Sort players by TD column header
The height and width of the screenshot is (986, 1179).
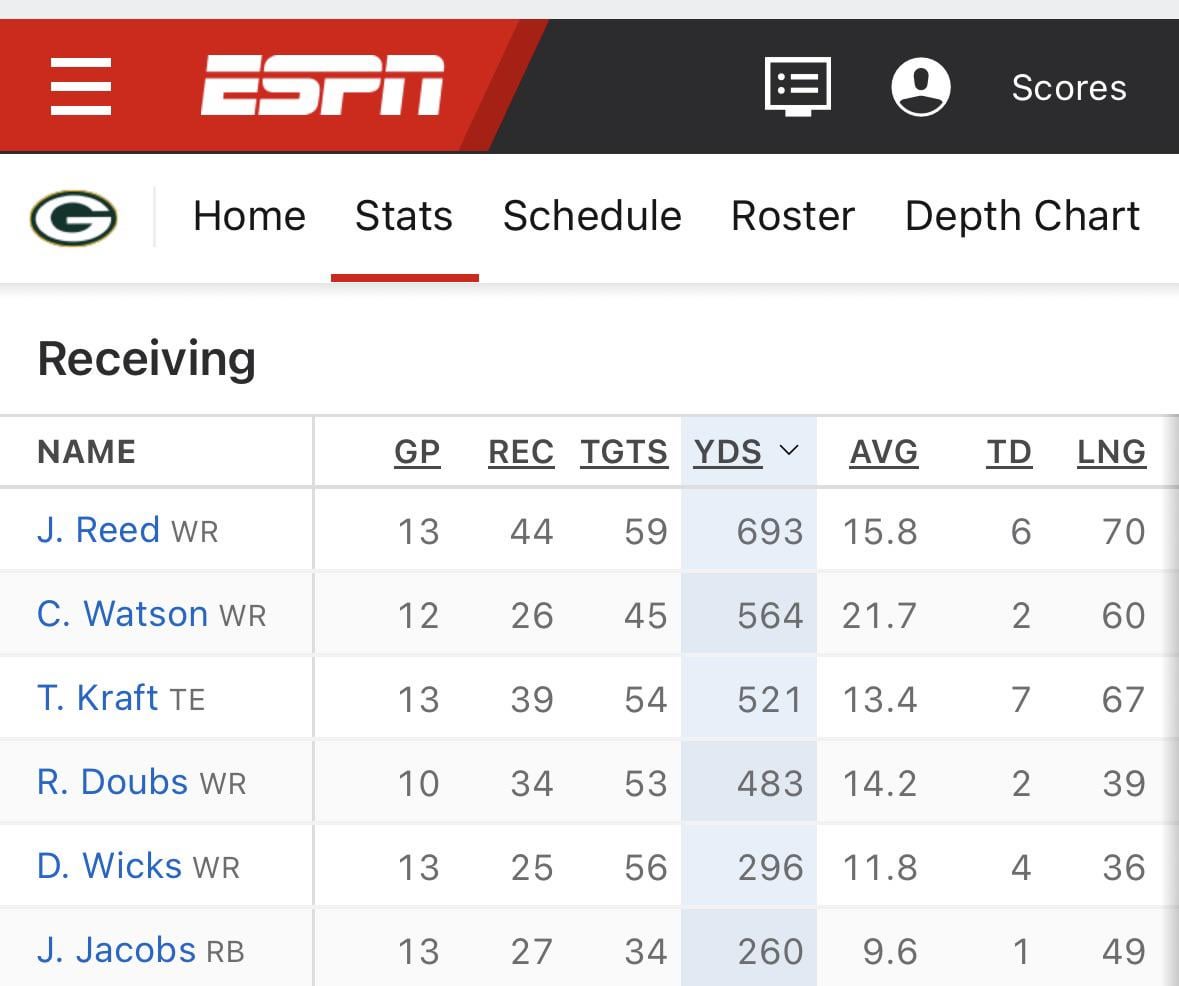tap(1009, 451)
